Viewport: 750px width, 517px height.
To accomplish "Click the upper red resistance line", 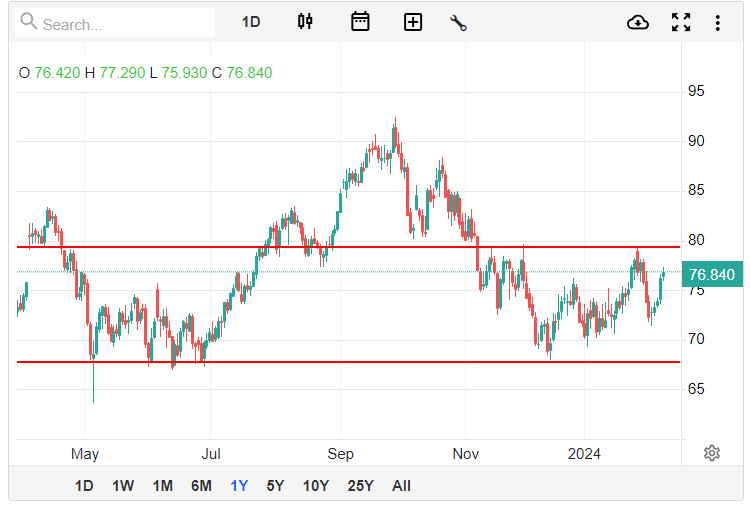I will pos(348,247).
